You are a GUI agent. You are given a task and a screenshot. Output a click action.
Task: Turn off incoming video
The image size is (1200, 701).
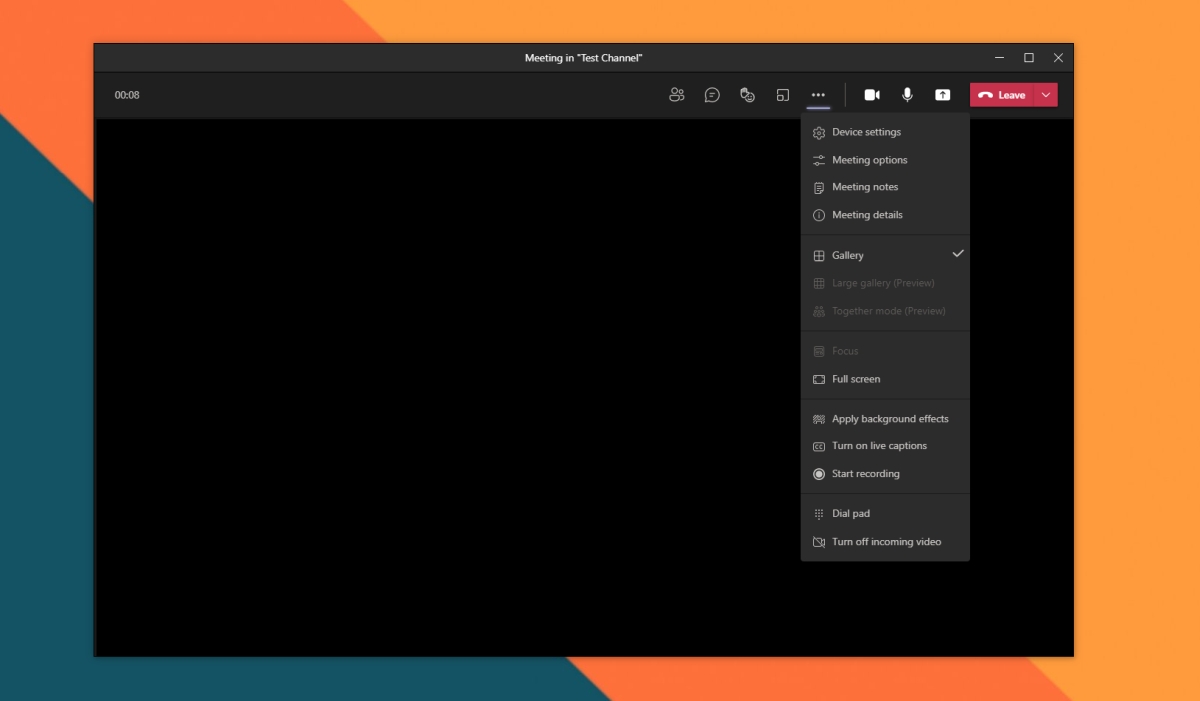pyautogui.click(x=885, y=542)
